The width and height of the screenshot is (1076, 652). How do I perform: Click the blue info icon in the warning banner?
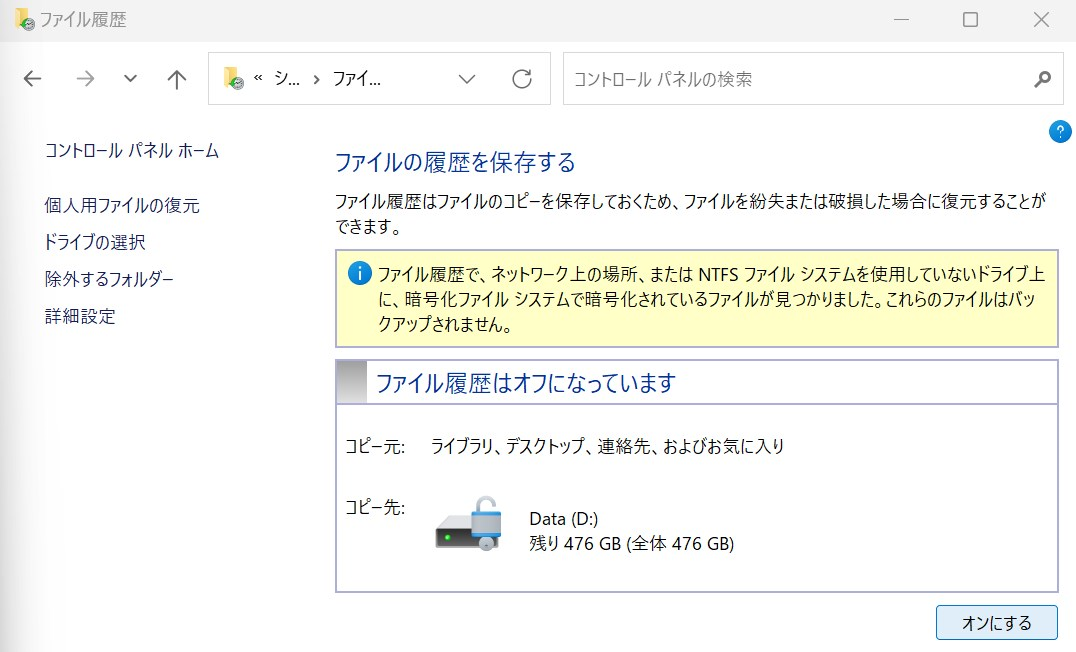(x=360, y=272)
